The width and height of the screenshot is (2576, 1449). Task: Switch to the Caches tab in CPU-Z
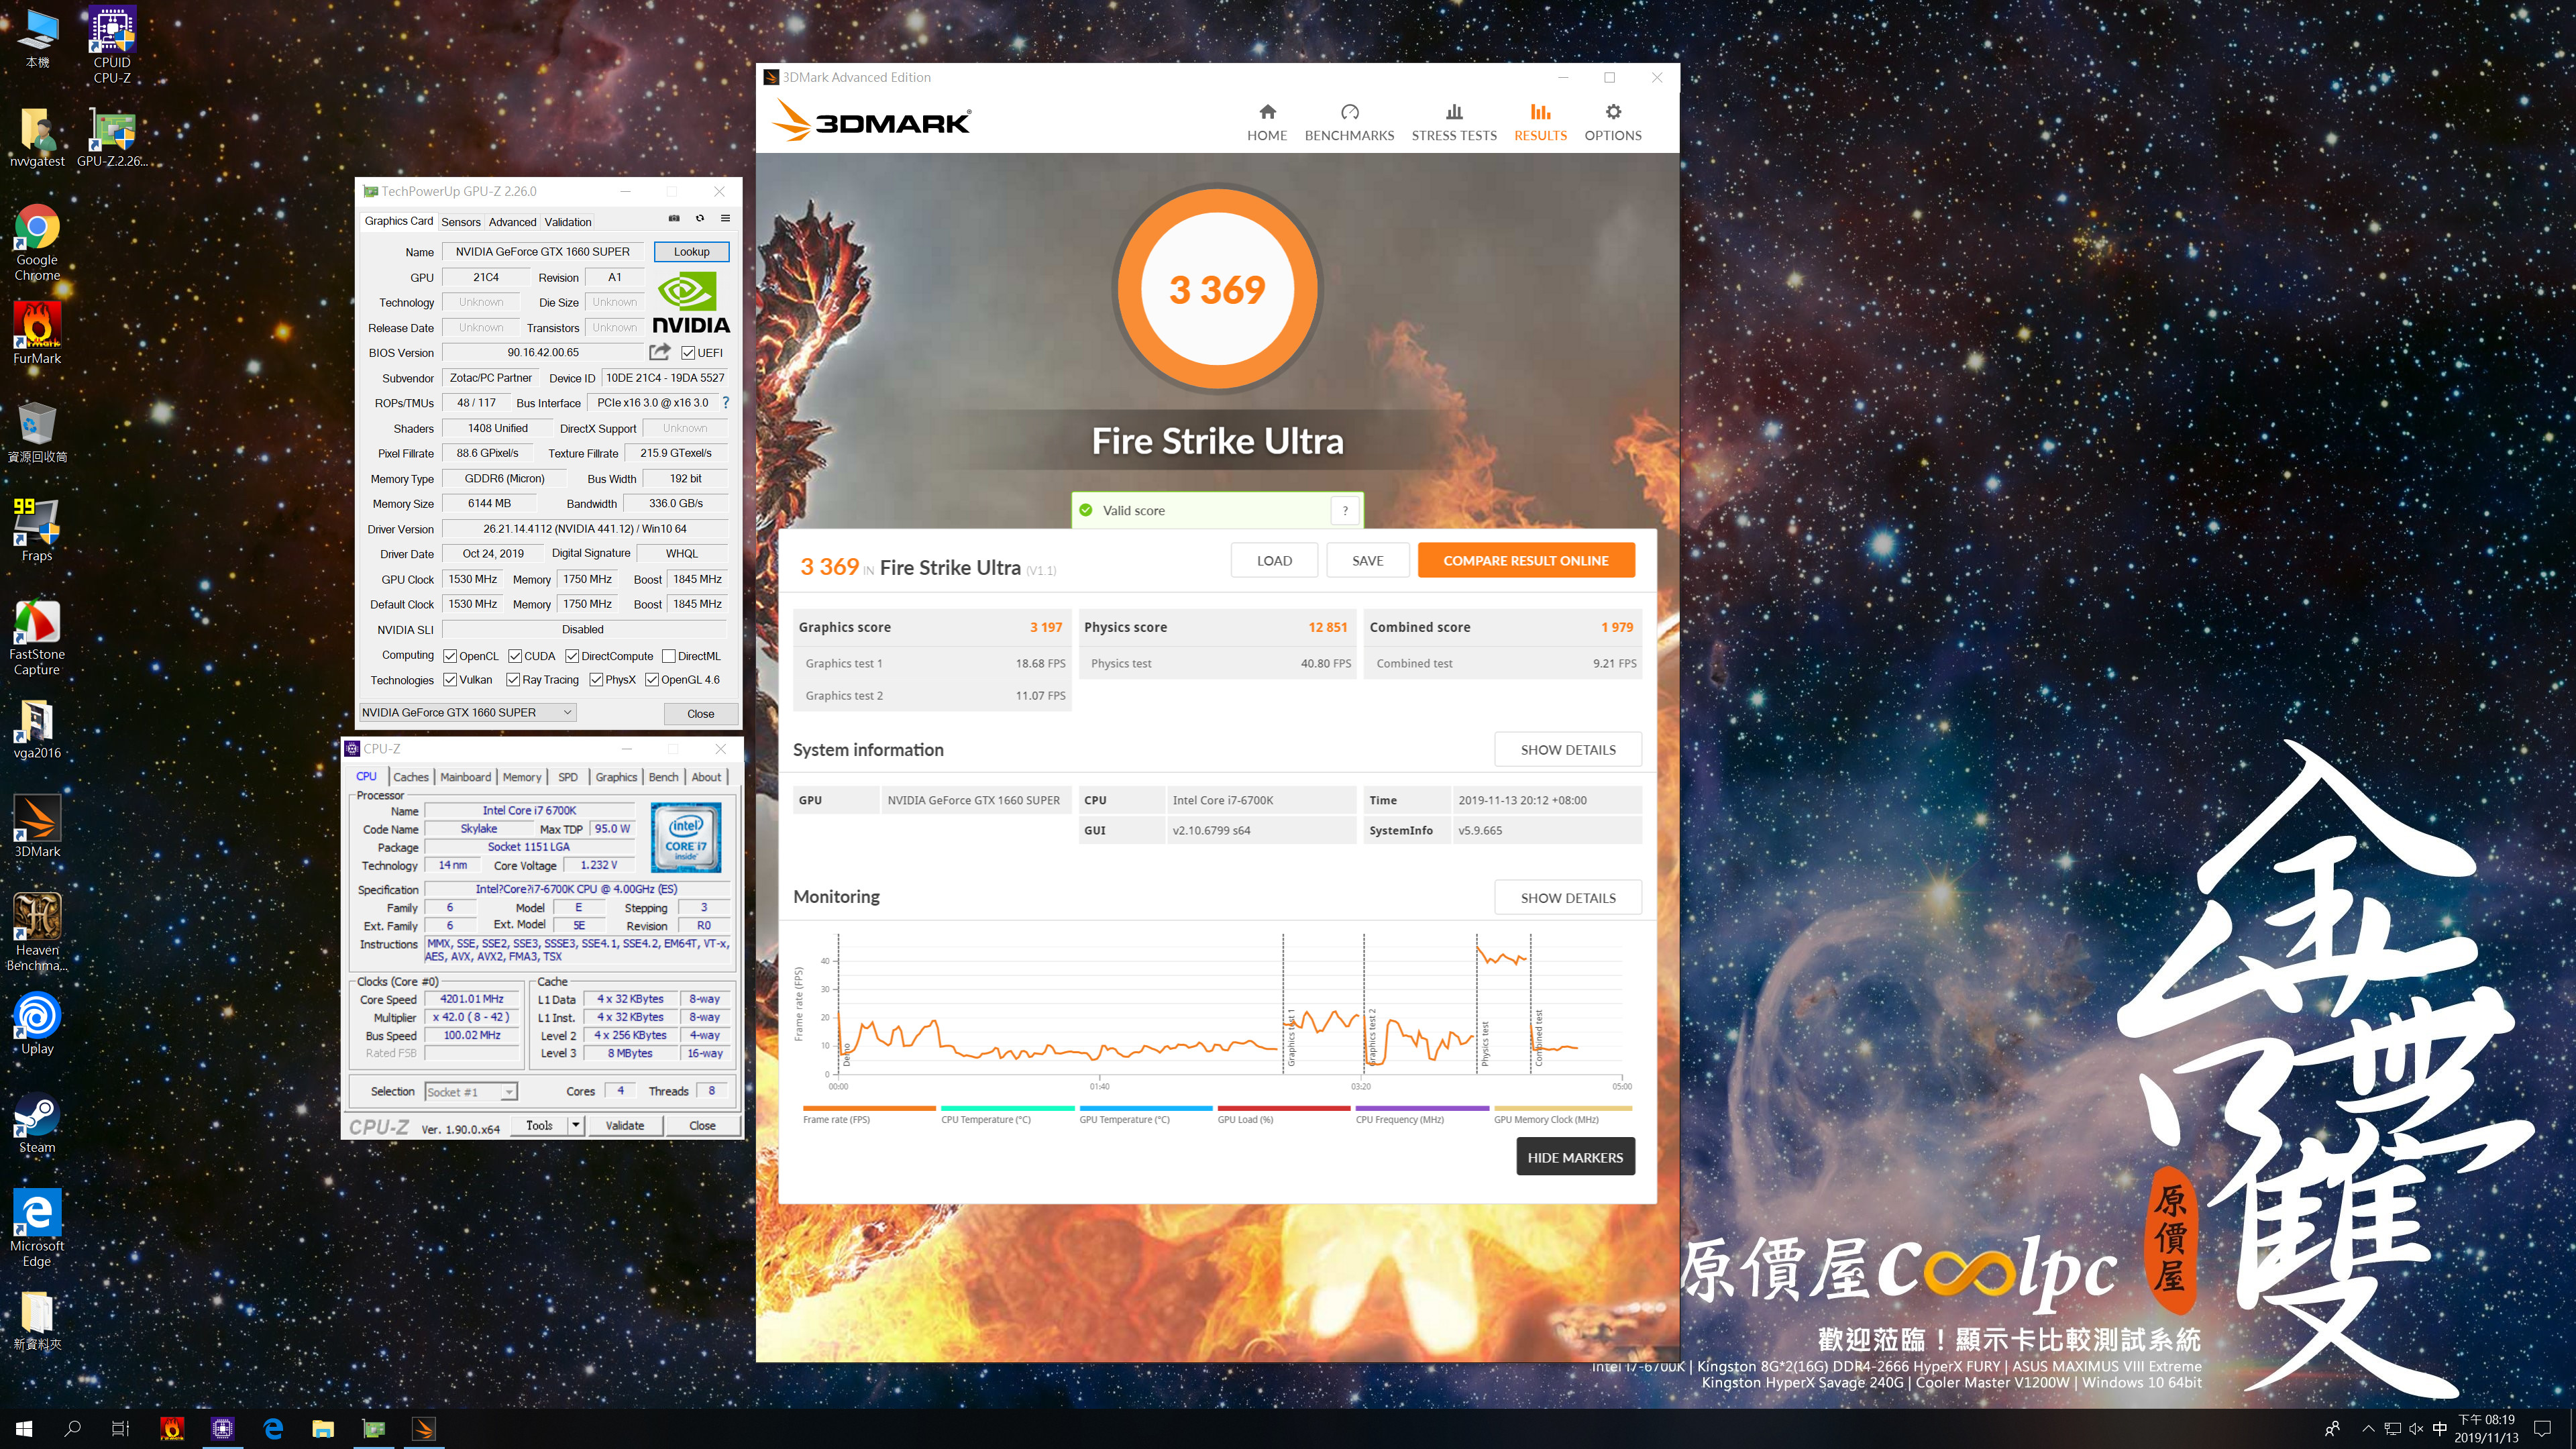click(x=410, y=777)
